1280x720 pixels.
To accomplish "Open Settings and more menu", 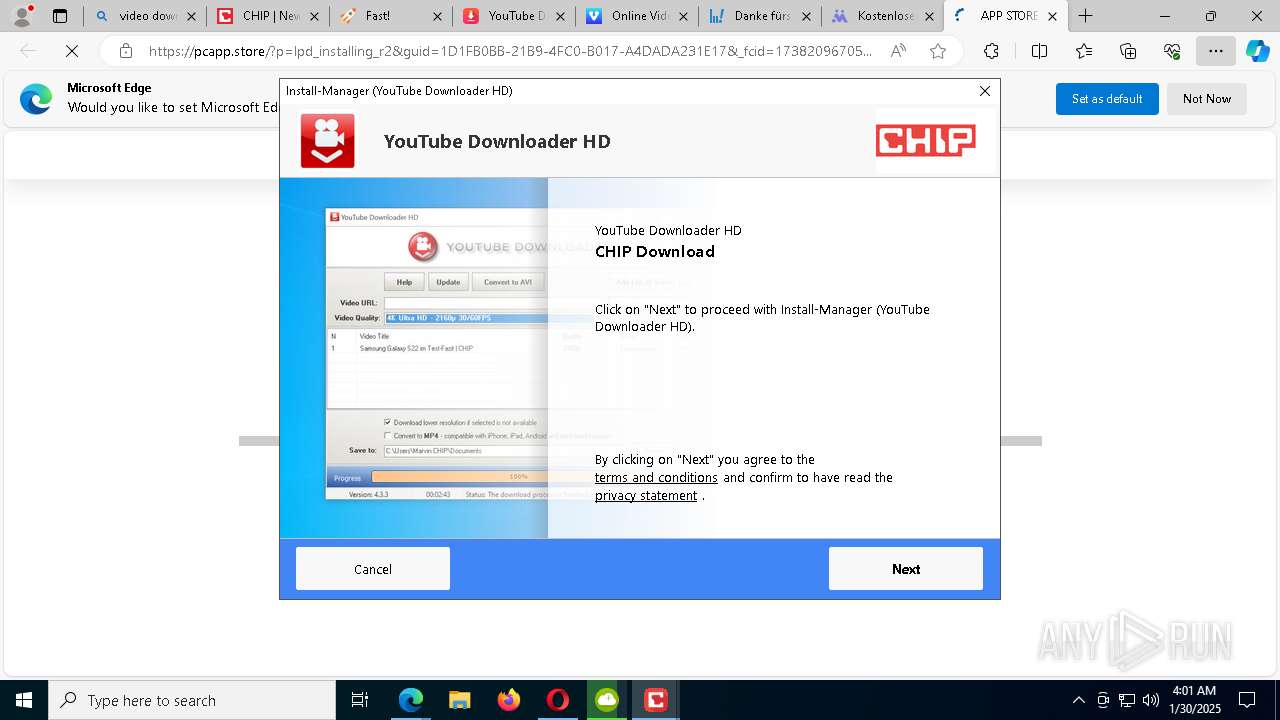I will point(1215,51).
